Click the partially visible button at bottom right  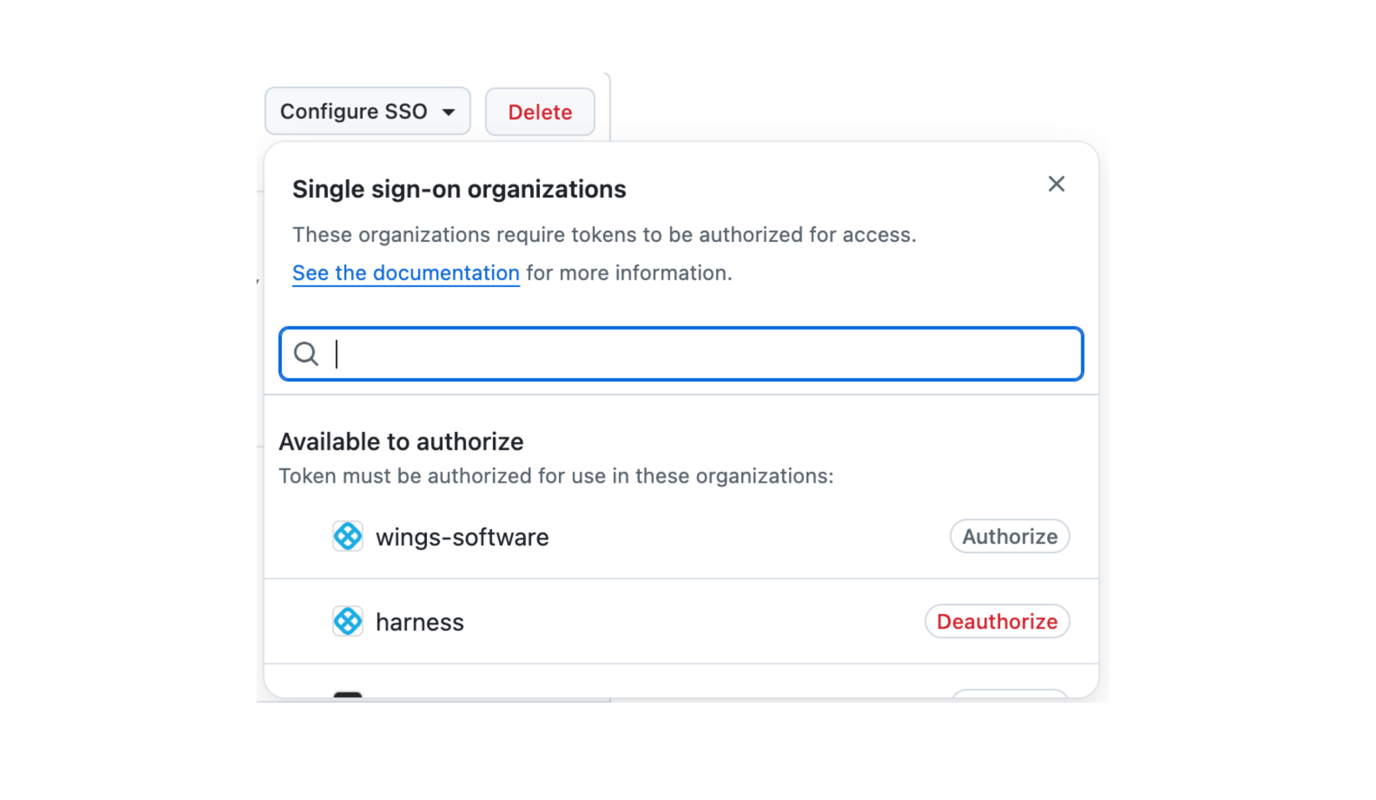click(1010, 698)
